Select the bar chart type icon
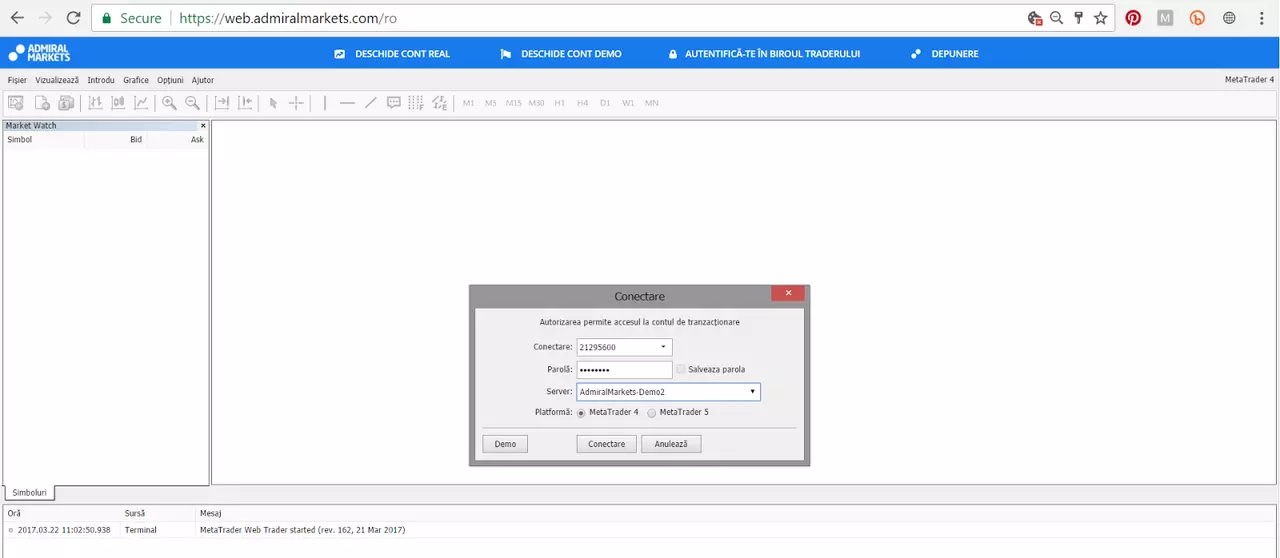 (x=95, y=102)
